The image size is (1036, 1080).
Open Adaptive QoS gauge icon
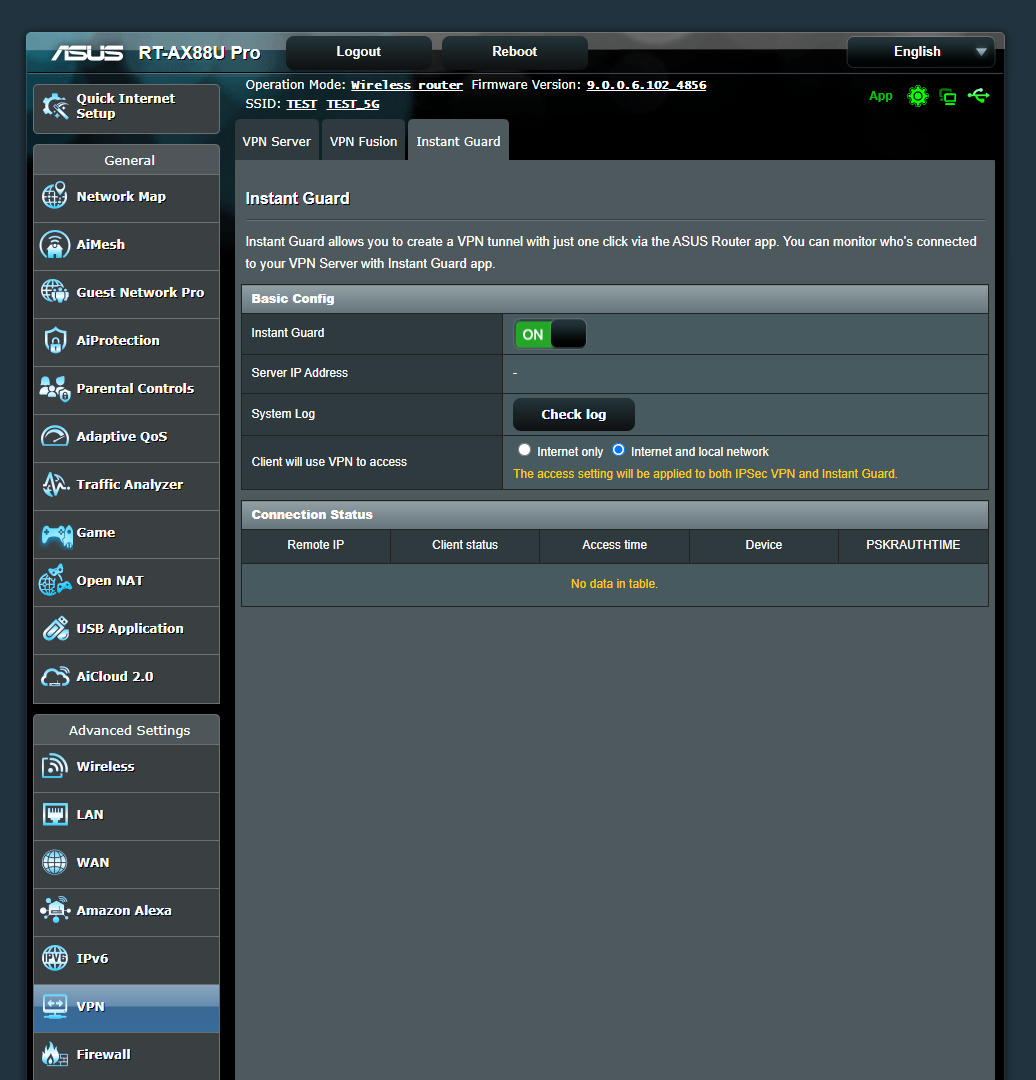coord(55,437)
